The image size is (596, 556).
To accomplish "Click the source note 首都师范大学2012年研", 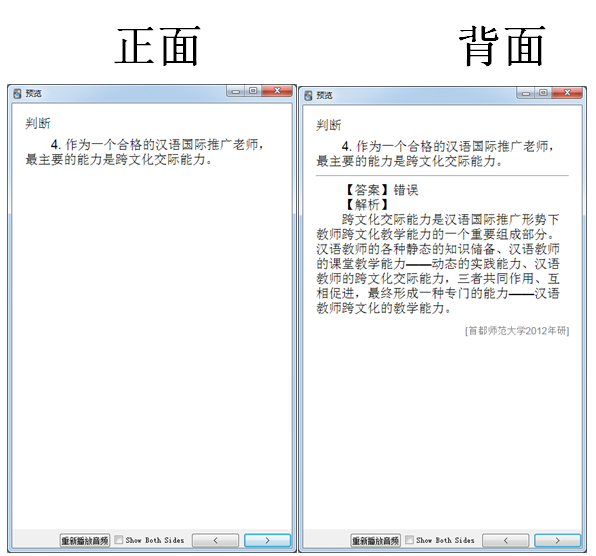I will 517,331.
